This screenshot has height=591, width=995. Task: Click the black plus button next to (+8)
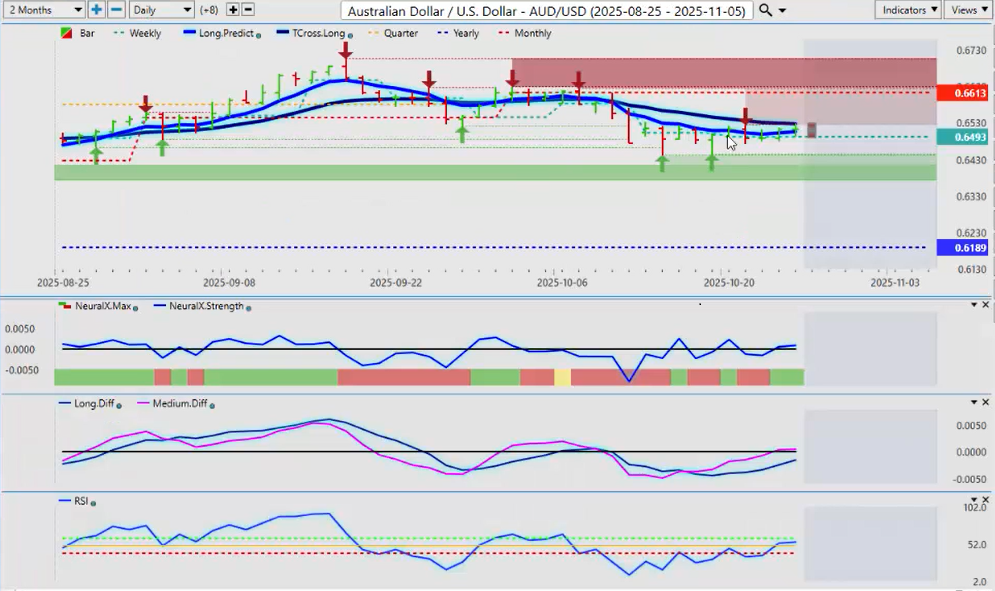coord(233,9)
